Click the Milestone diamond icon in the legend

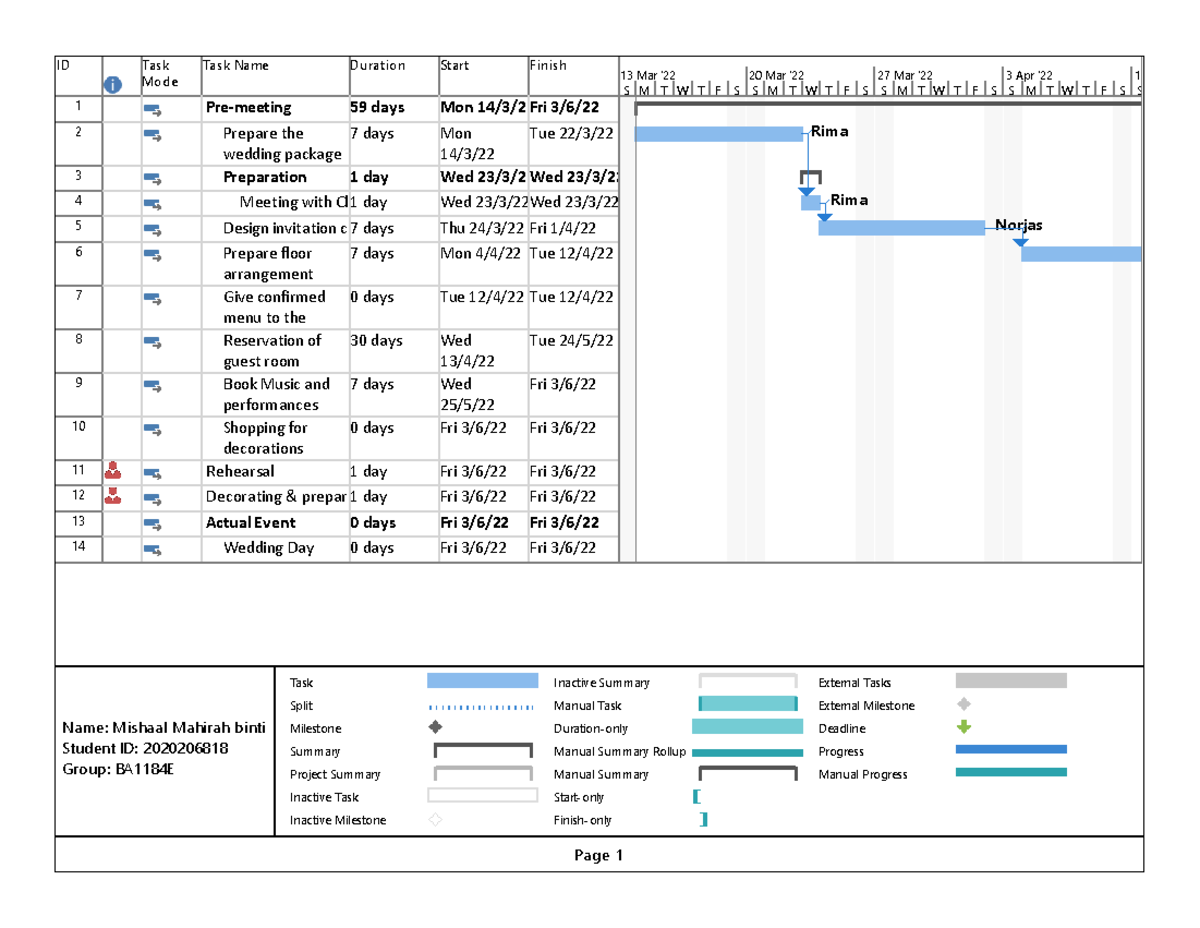(434, 728)
